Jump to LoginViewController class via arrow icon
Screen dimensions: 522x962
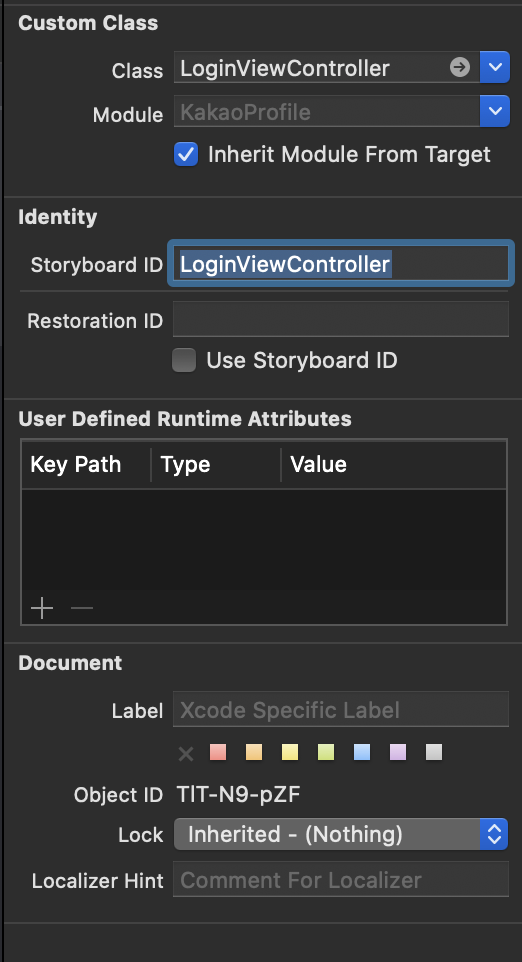459,67
